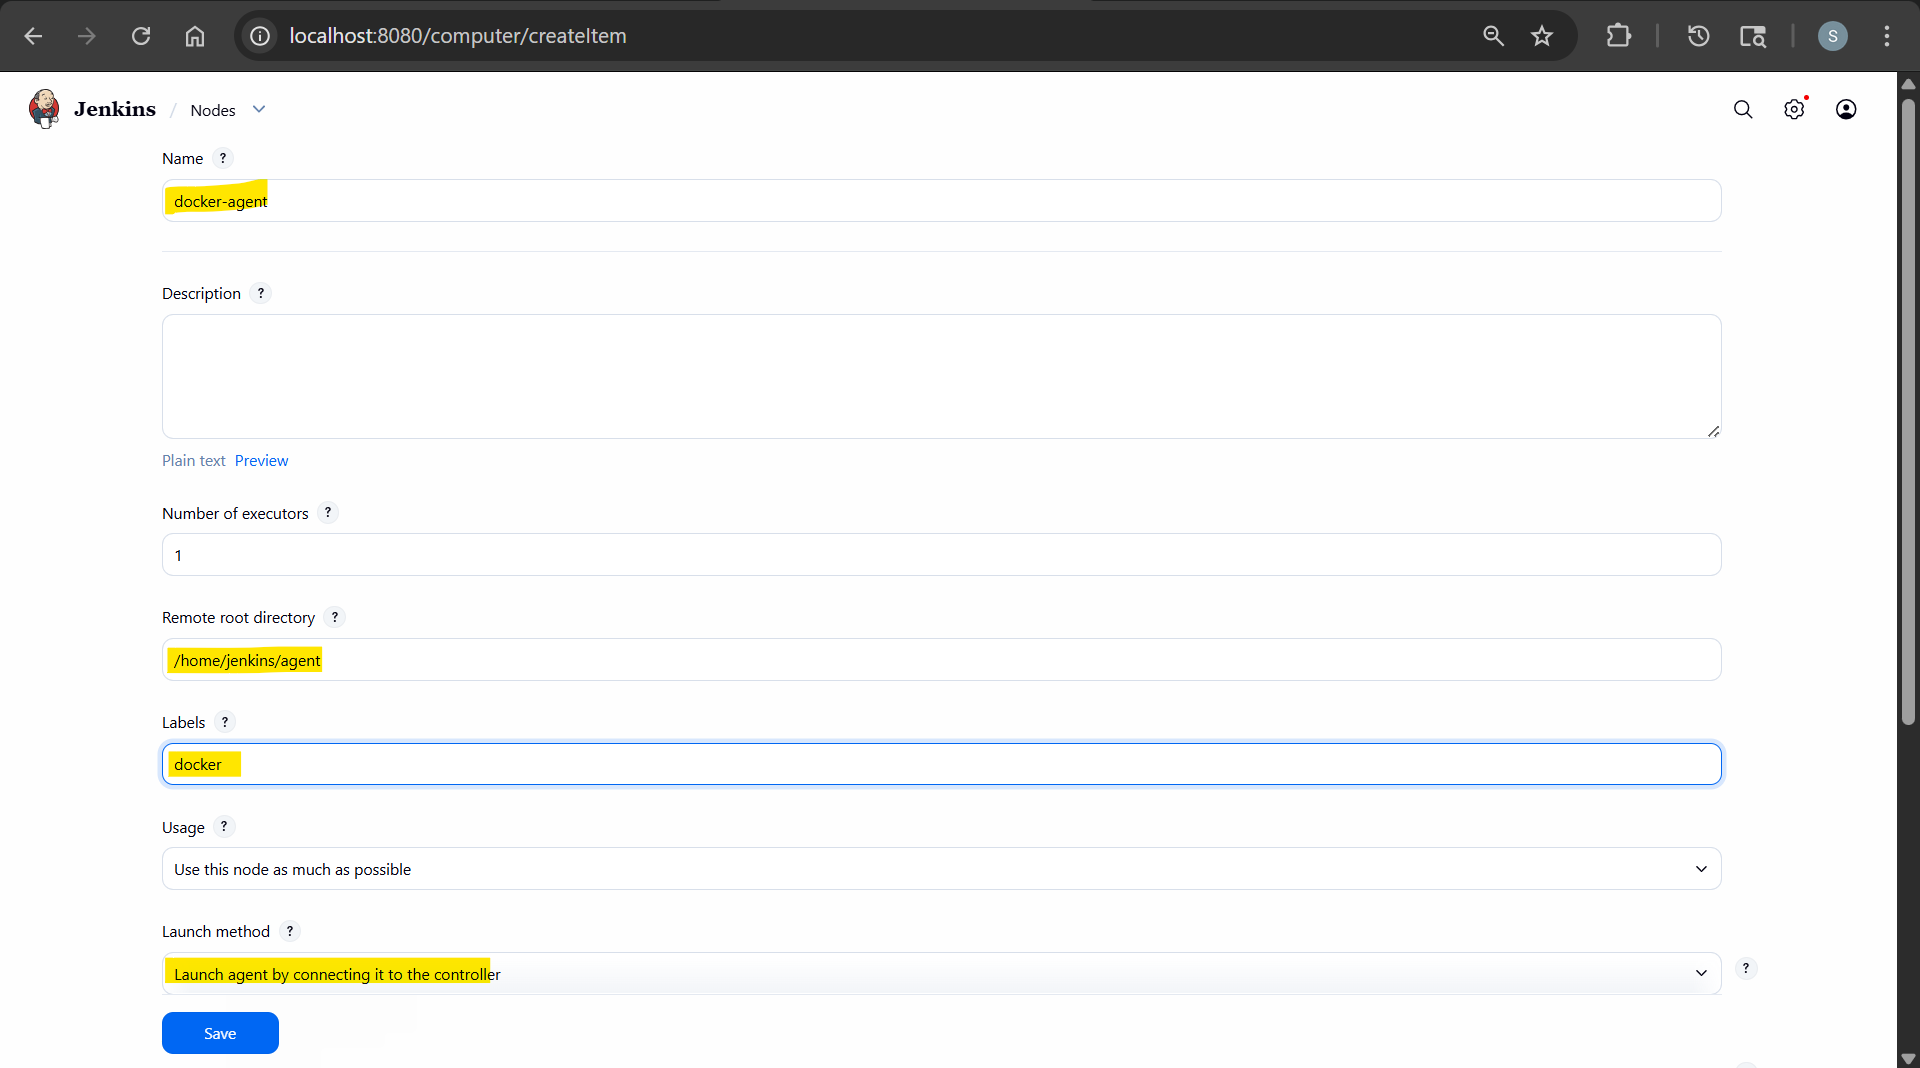Show help for Launch method label
The width and height of the screenshot is (1920, 1068).
pyautogui.click(x=290, y=931)
